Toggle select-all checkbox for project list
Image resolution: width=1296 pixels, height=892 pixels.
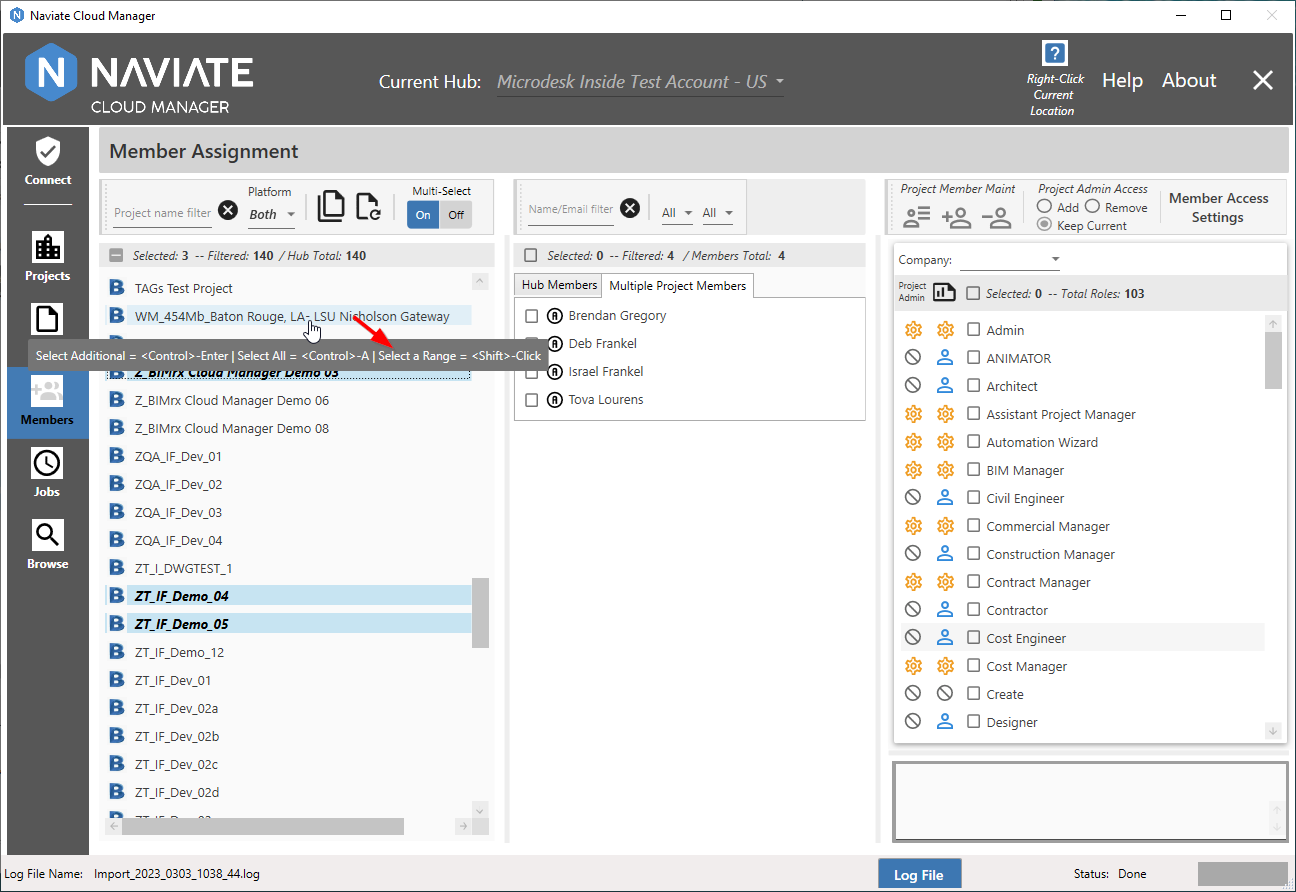point(116,256)
